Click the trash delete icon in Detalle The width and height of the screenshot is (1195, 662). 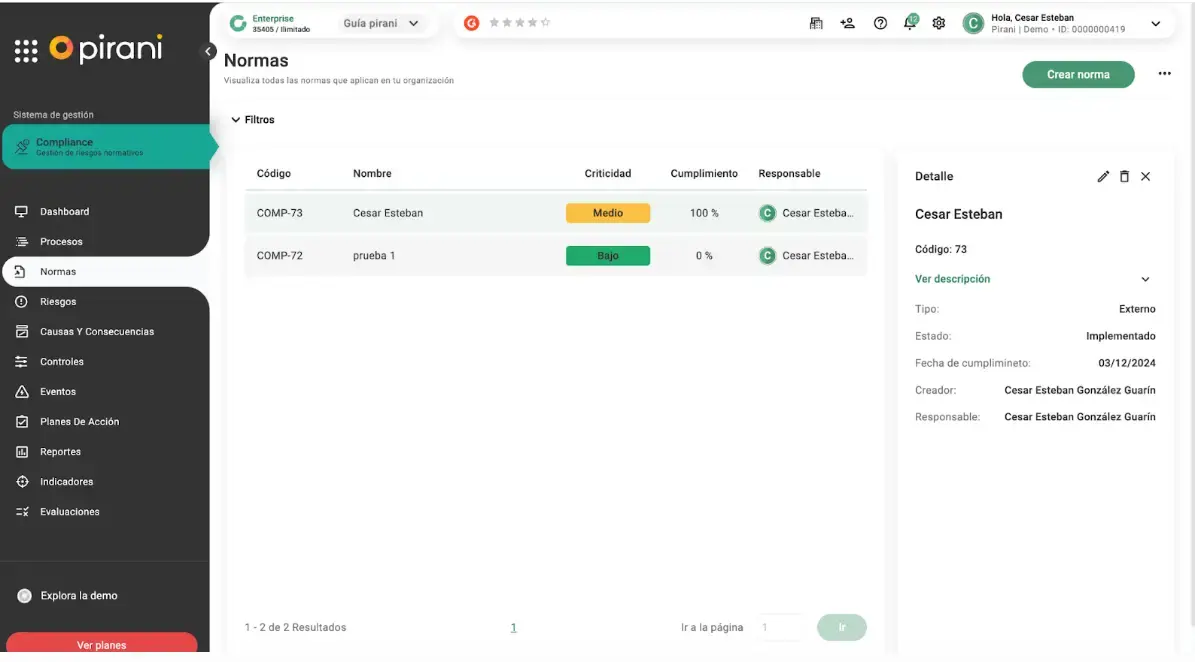[x=1124, y=176]
